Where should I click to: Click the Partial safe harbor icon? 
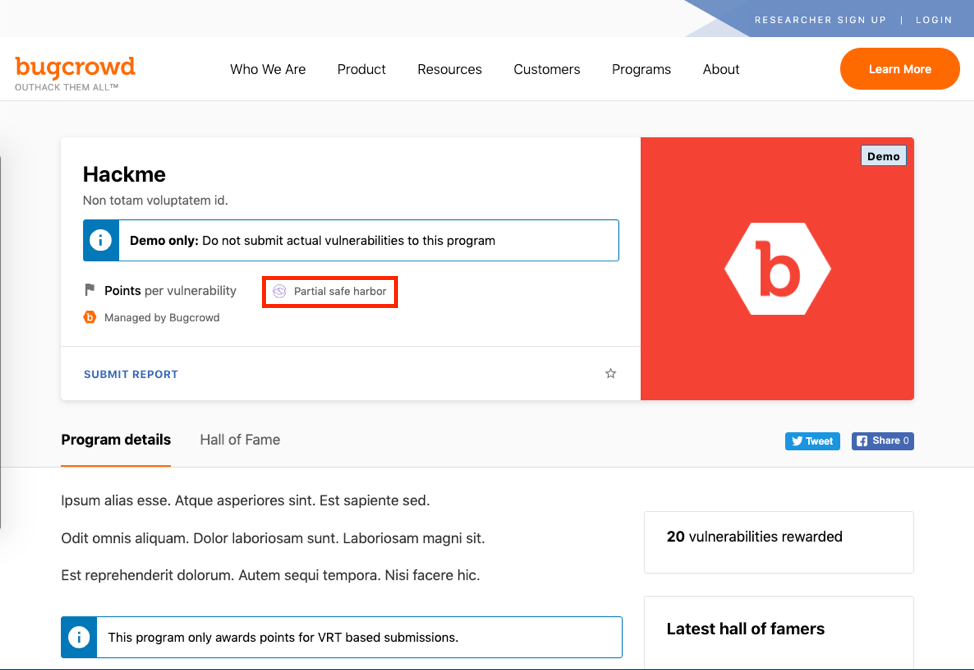pyautogui.click(x=280, y=291)
